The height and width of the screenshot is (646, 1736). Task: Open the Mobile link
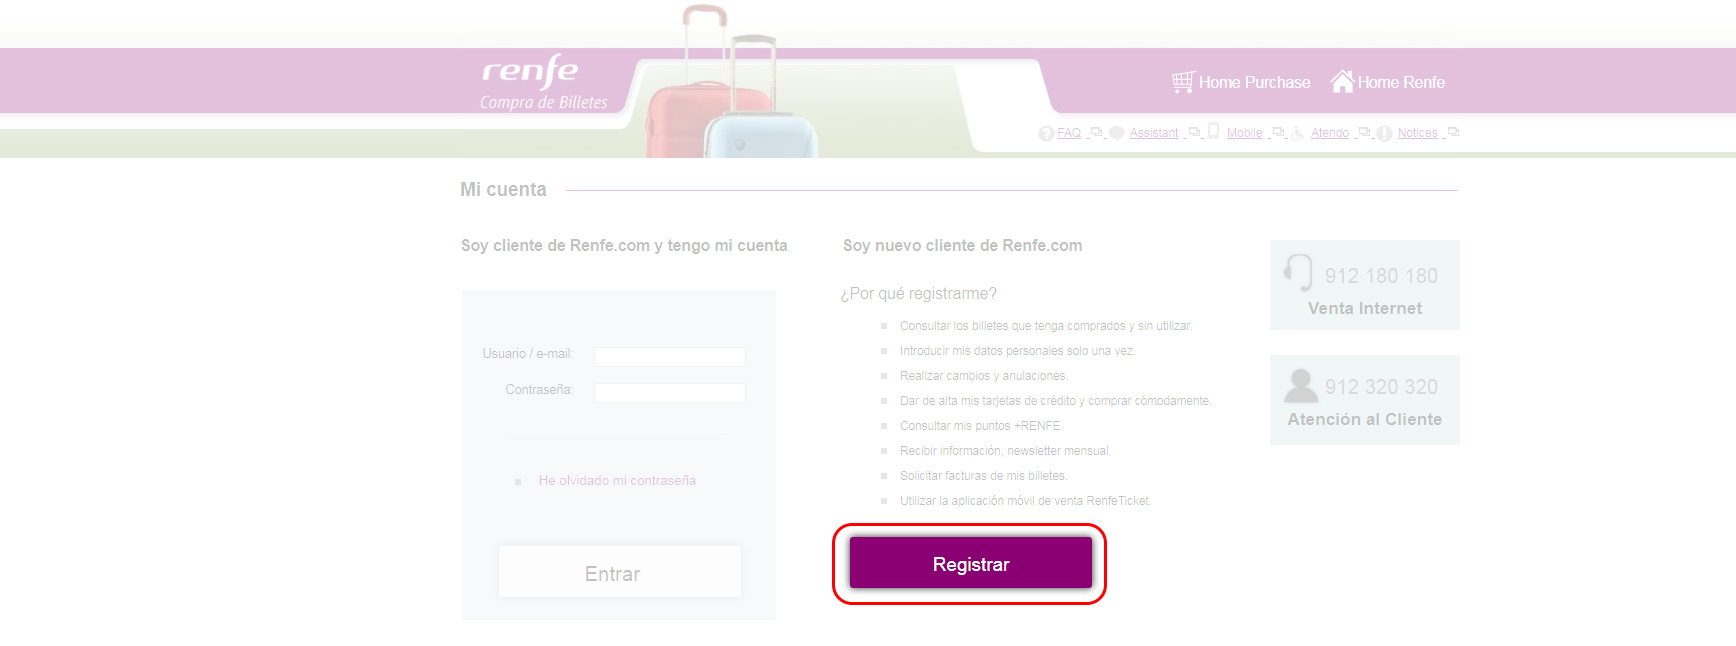click(1244, 133)
